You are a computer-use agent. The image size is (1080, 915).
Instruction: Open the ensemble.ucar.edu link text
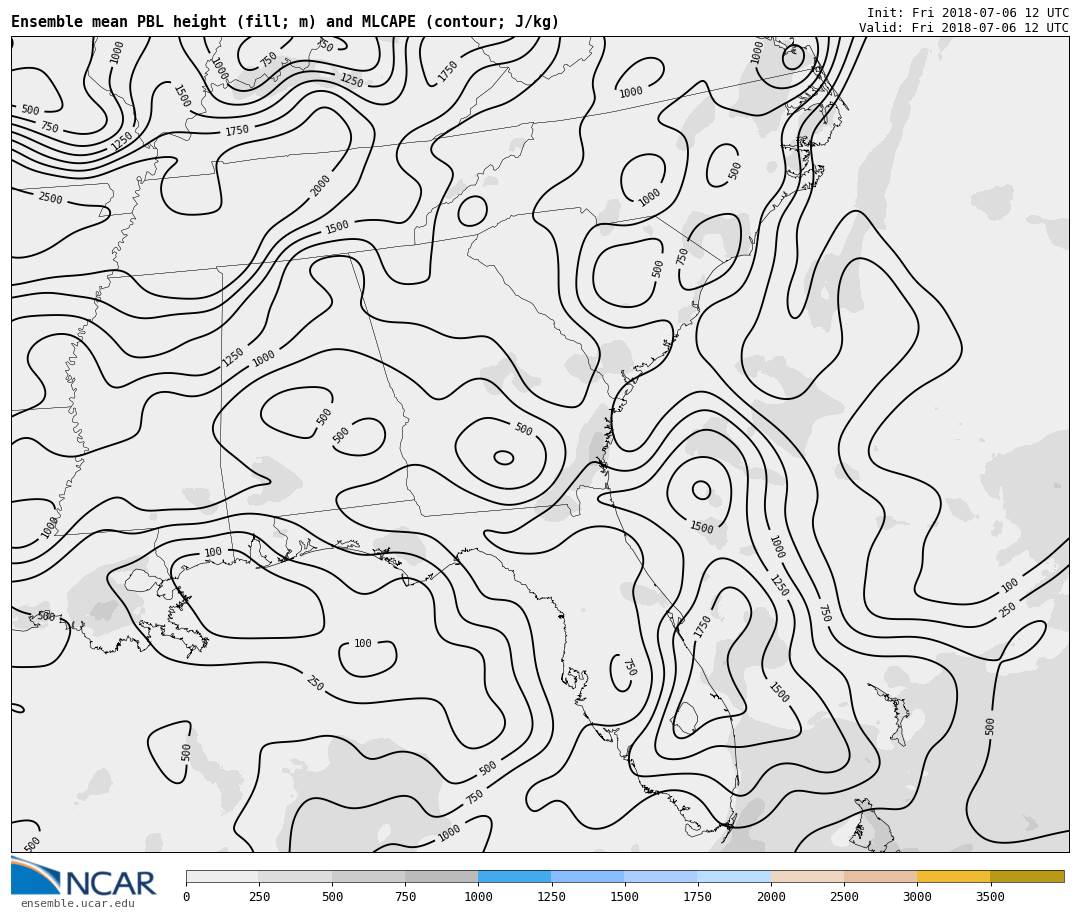(x=78, y=903)
